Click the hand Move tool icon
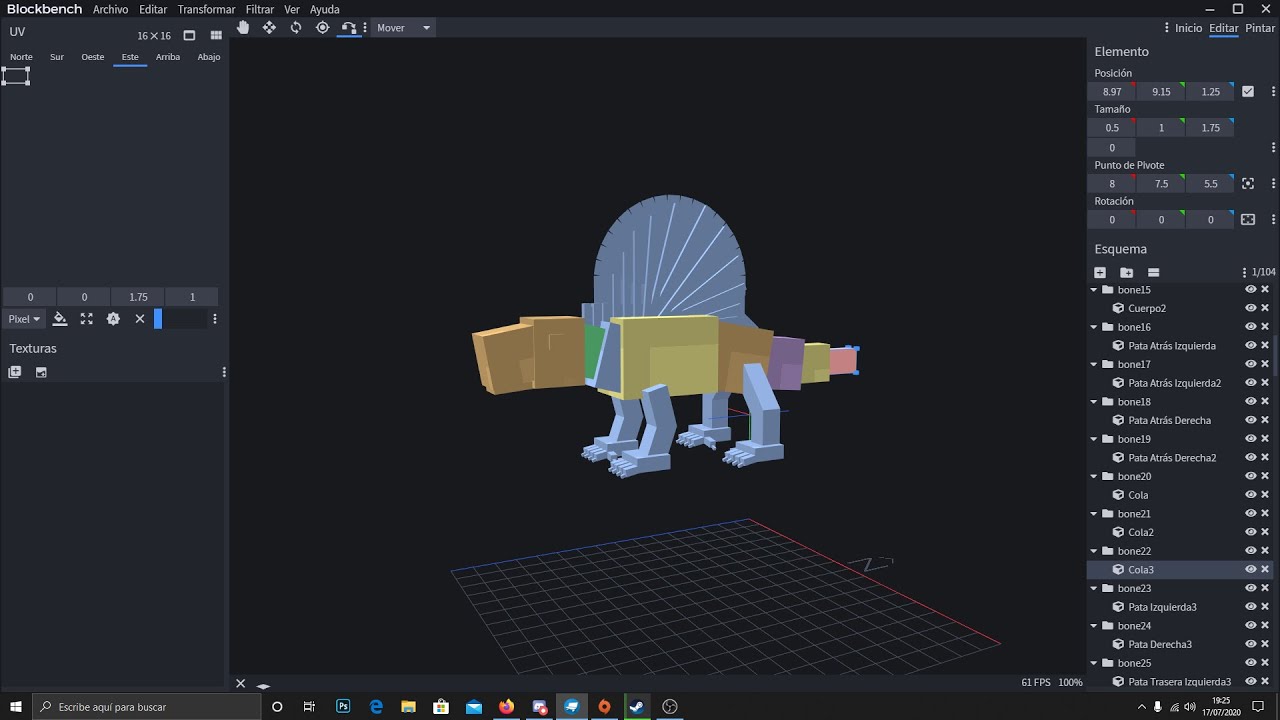The height and width of the screenshot is (720, 1280). [x=243, y=28]
